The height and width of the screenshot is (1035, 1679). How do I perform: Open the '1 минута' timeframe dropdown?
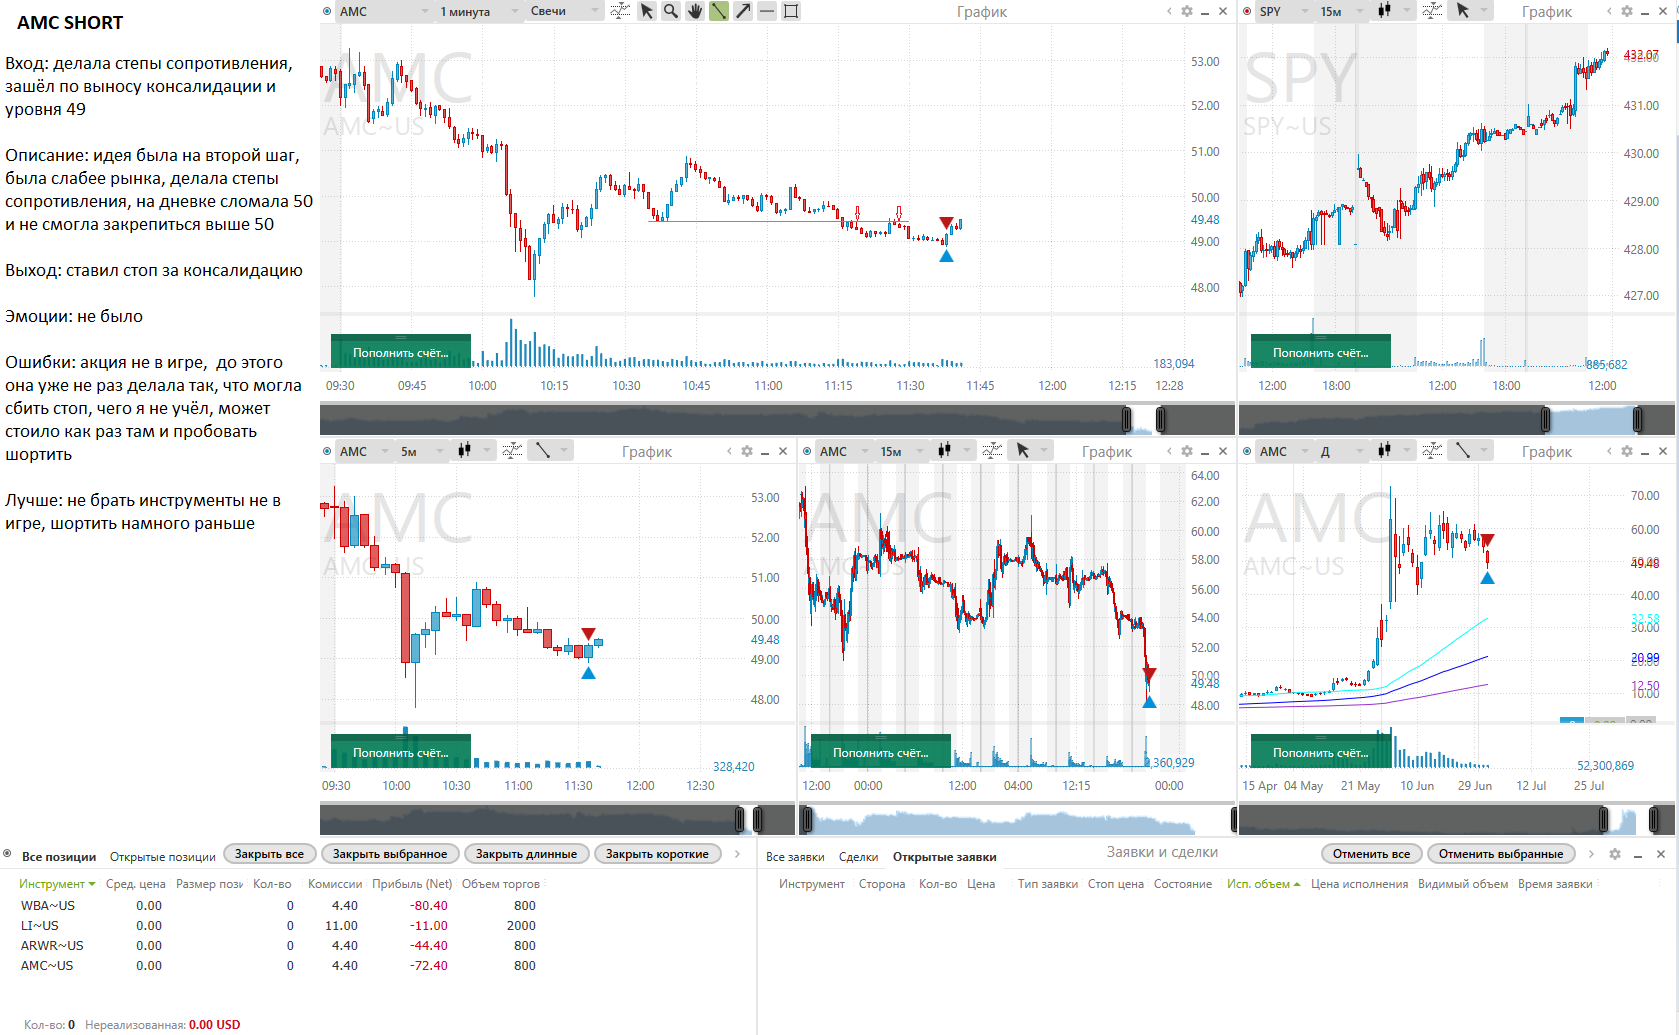(479, 11)
